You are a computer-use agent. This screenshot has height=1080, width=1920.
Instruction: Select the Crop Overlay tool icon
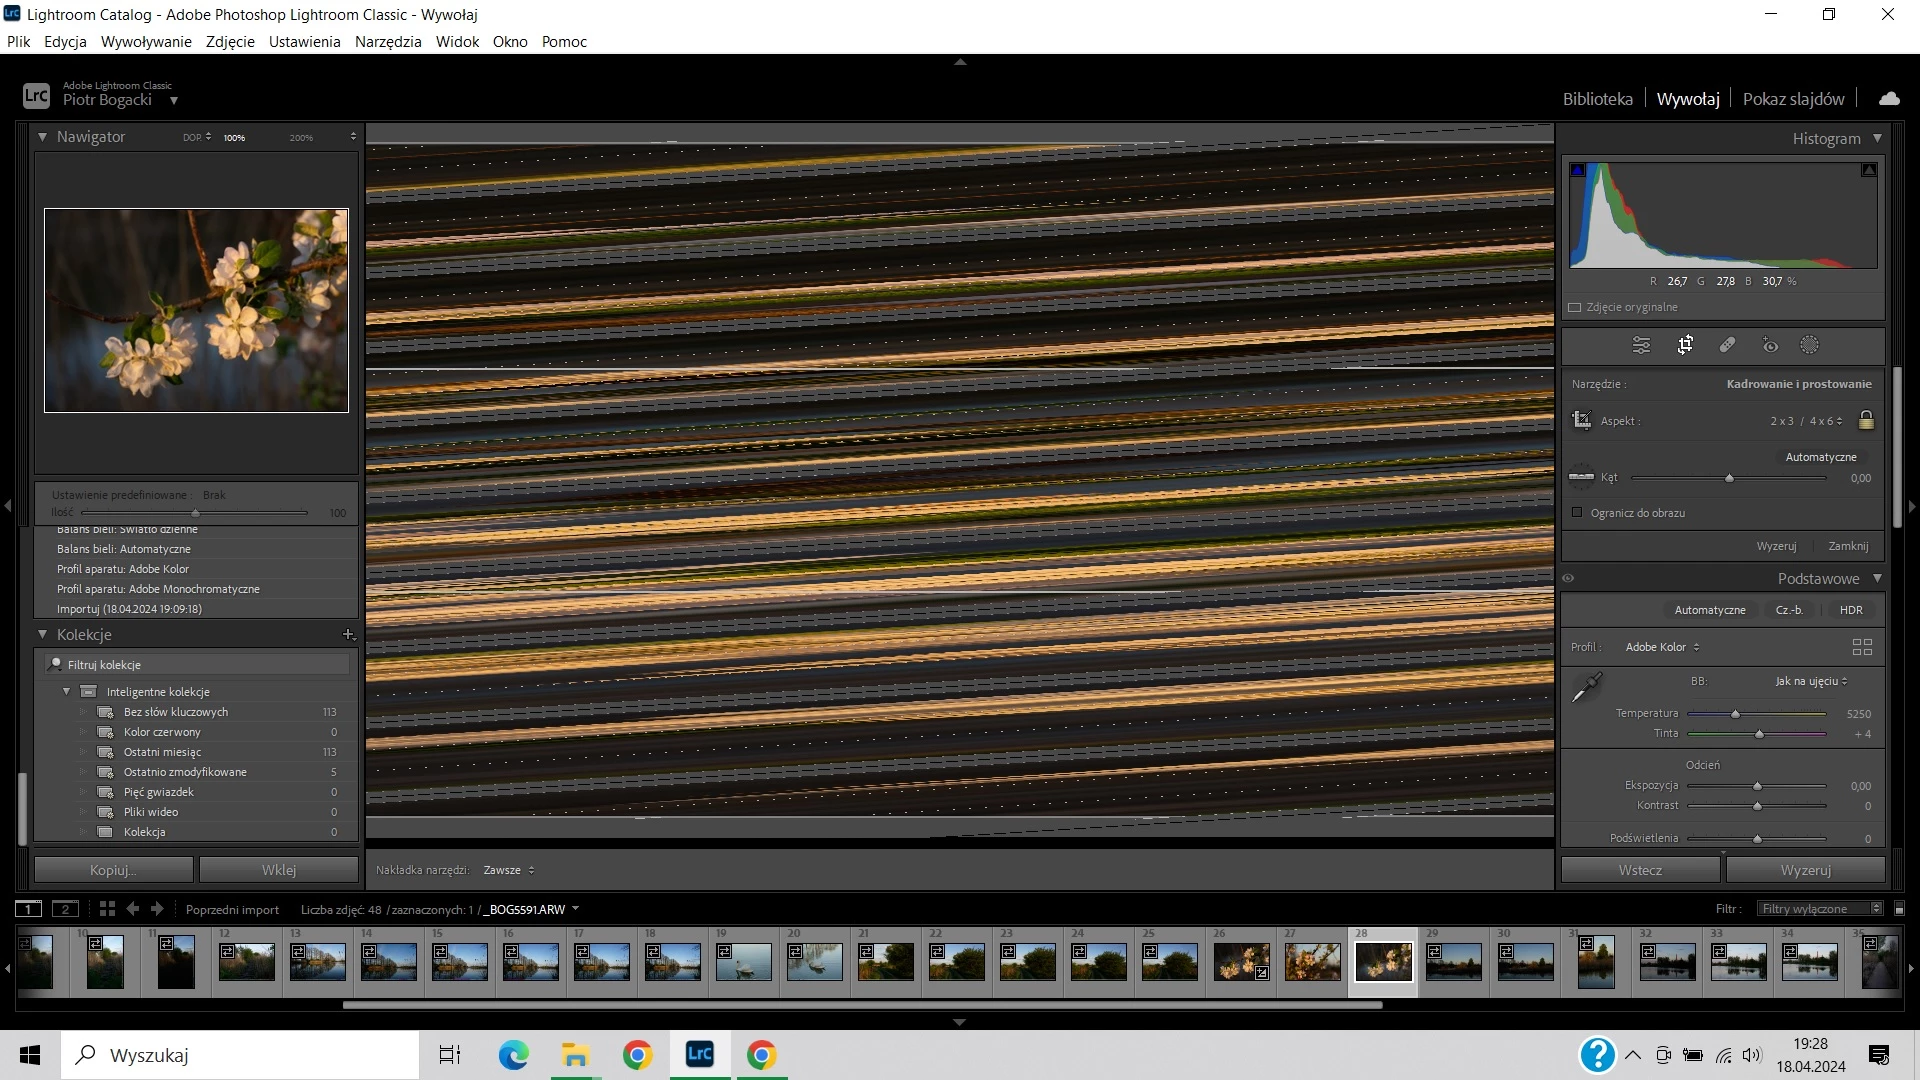coord(1685,345)
